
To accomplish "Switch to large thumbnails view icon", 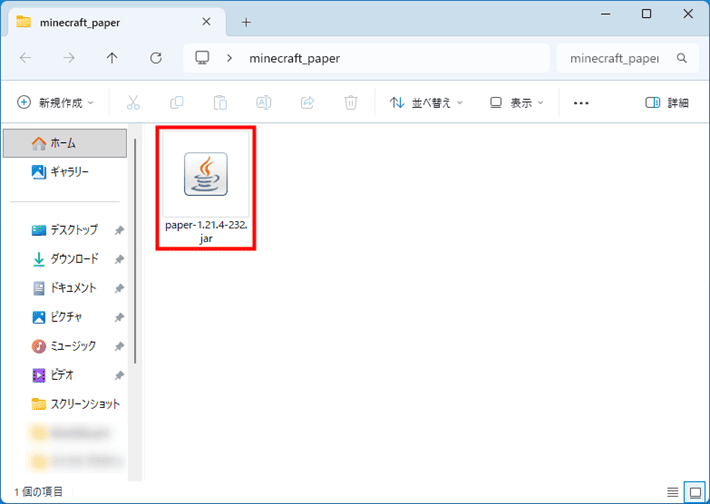I will [695, 492].
